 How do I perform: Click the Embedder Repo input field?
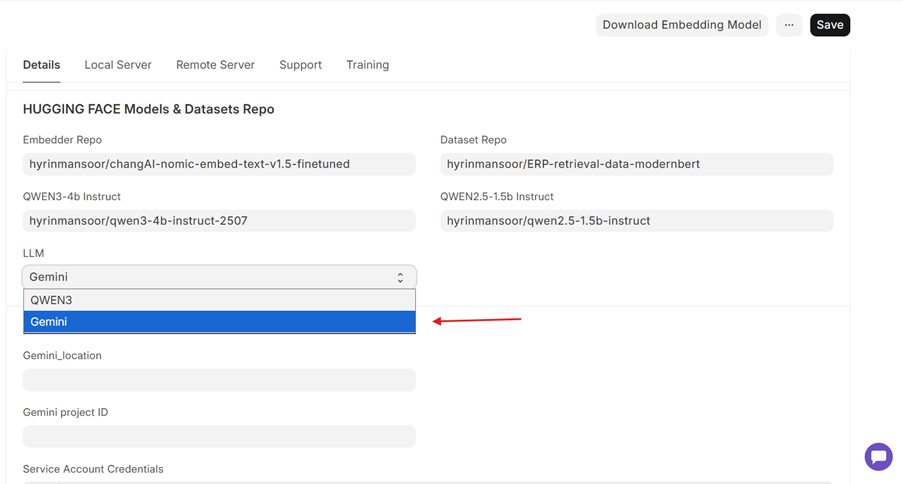click(219, 164)
